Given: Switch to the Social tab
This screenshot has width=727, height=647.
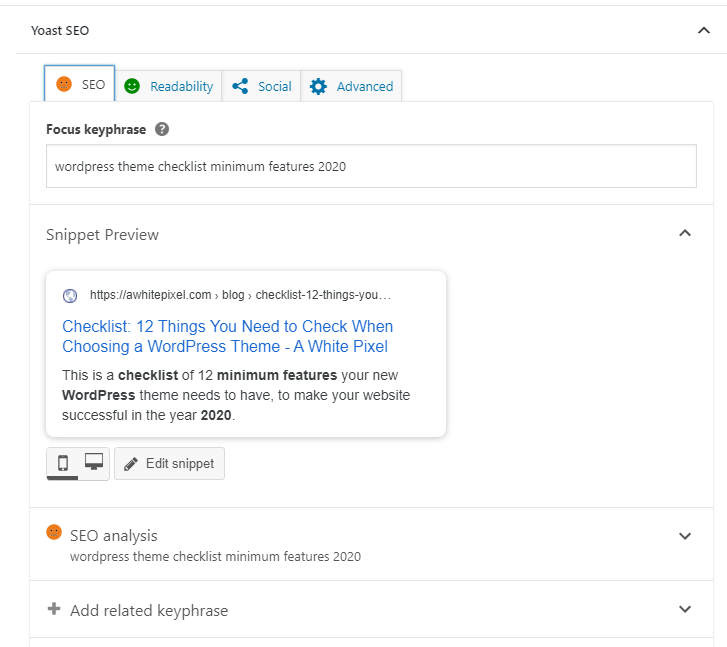Looking at the screenshot, I should 261,86.
